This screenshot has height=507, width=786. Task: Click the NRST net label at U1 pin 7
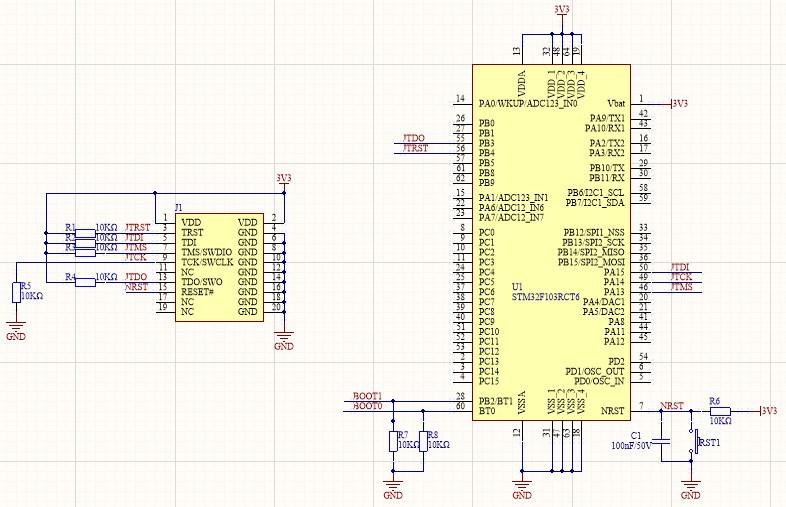(x=672, y=406)
